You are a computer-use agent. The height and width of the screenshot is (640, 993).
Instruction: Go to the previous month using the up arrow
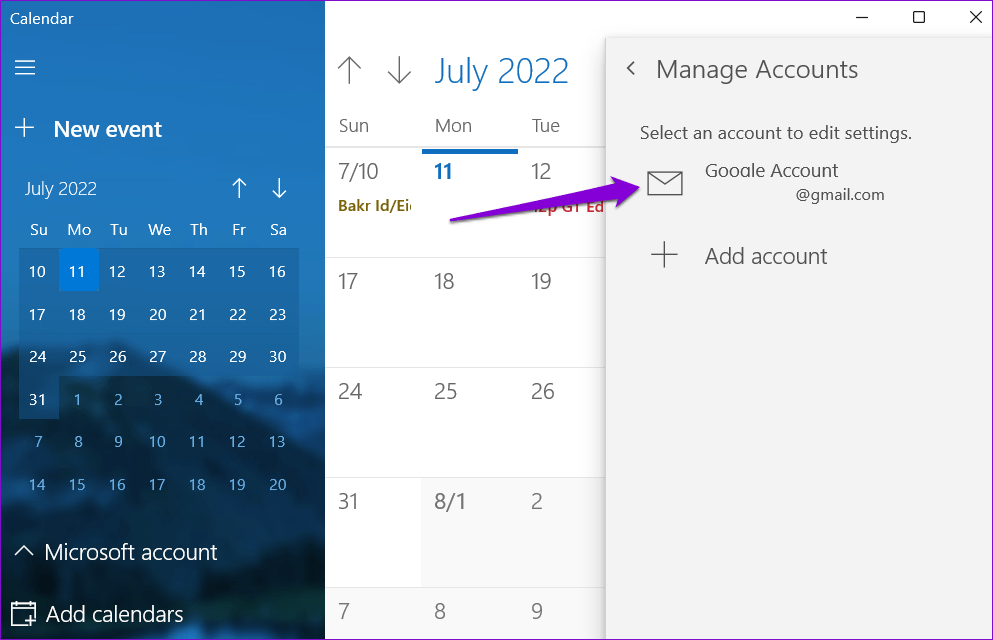point(349,70)
